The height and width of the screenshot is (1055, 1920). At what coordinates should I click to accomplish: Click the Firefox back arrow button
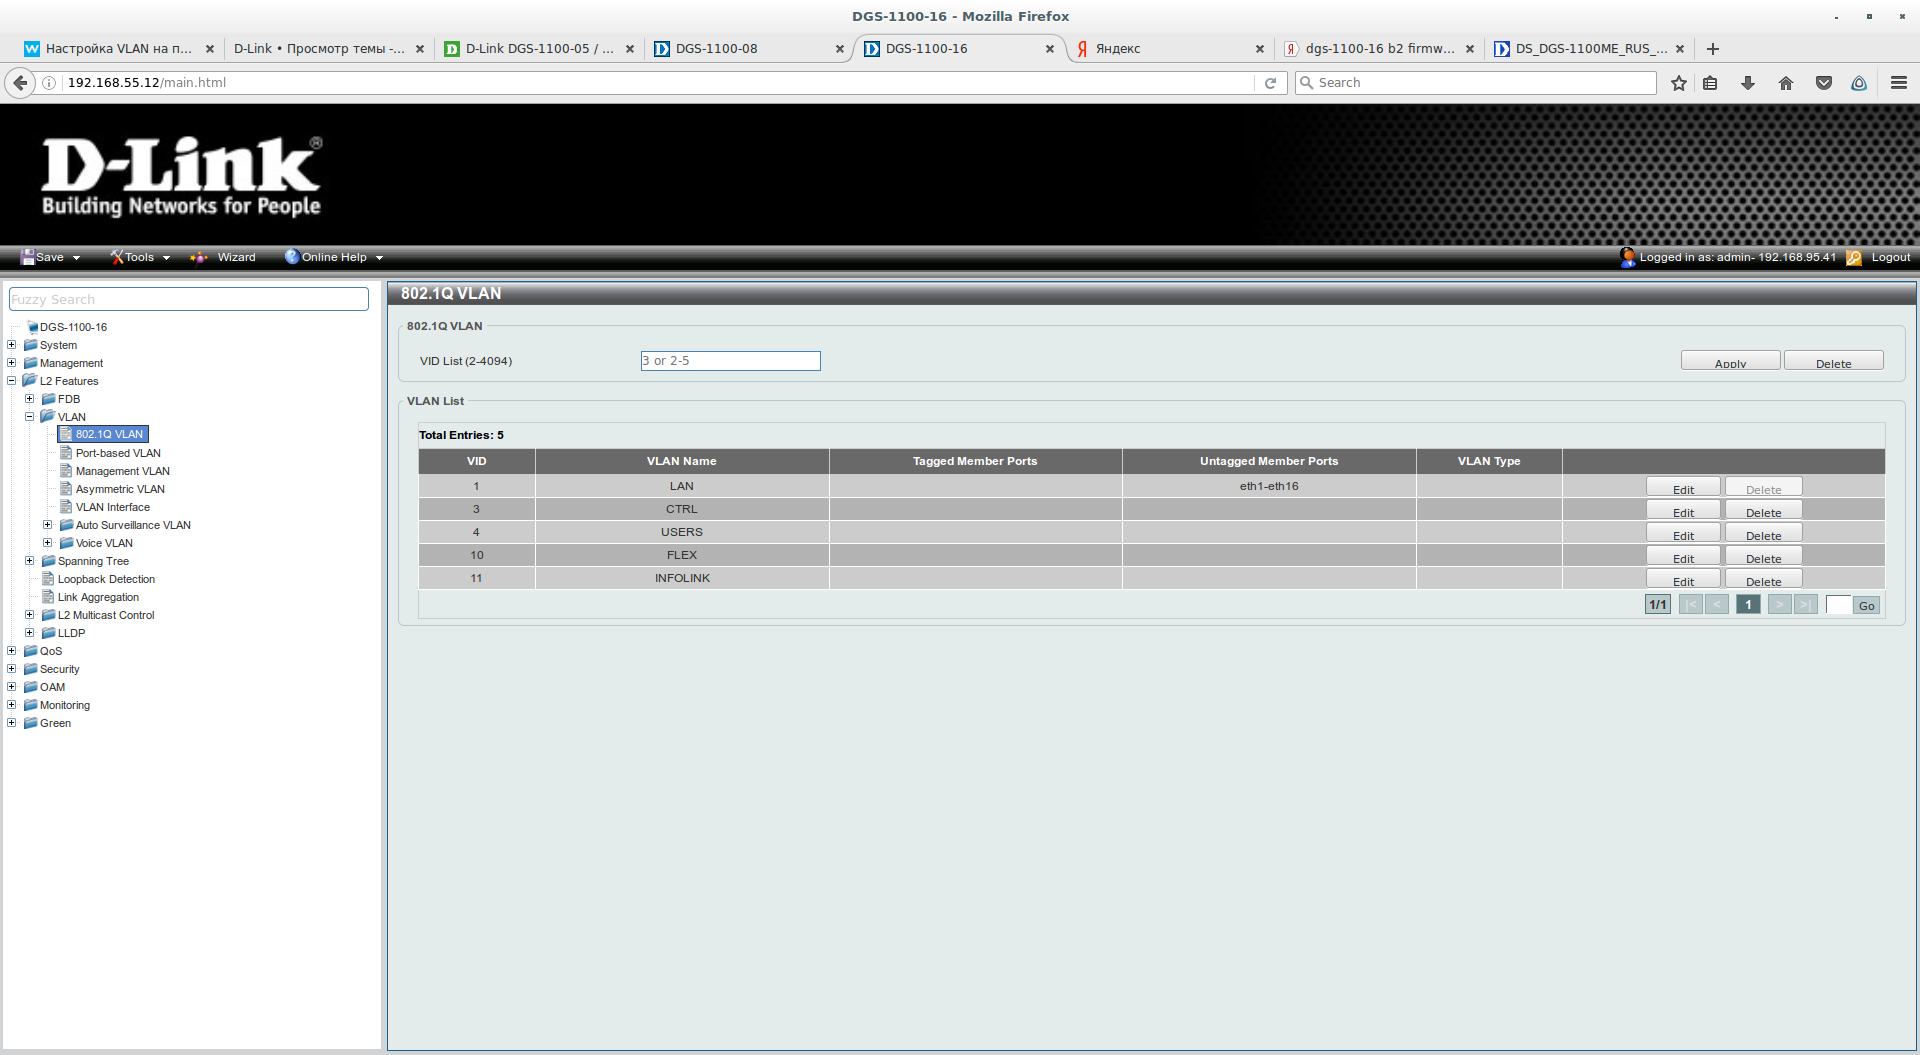click(x=20, y=83)
